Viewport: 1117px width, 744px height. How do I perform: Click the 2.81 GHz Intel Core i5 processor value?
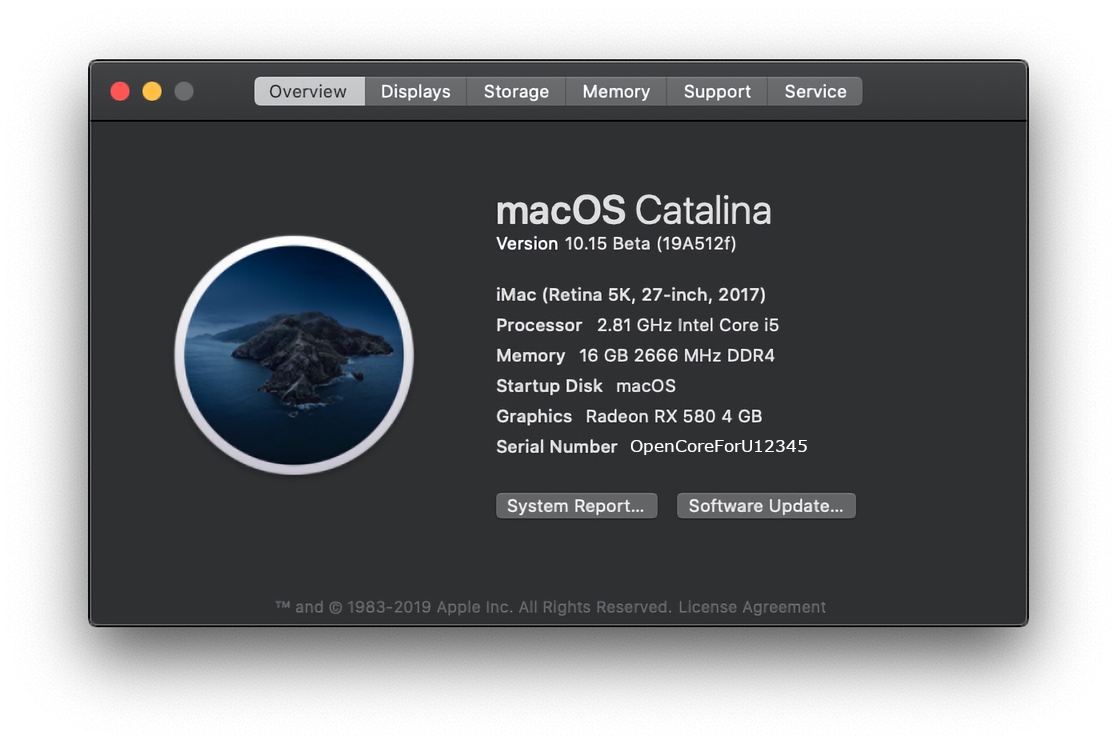(688, 326)
